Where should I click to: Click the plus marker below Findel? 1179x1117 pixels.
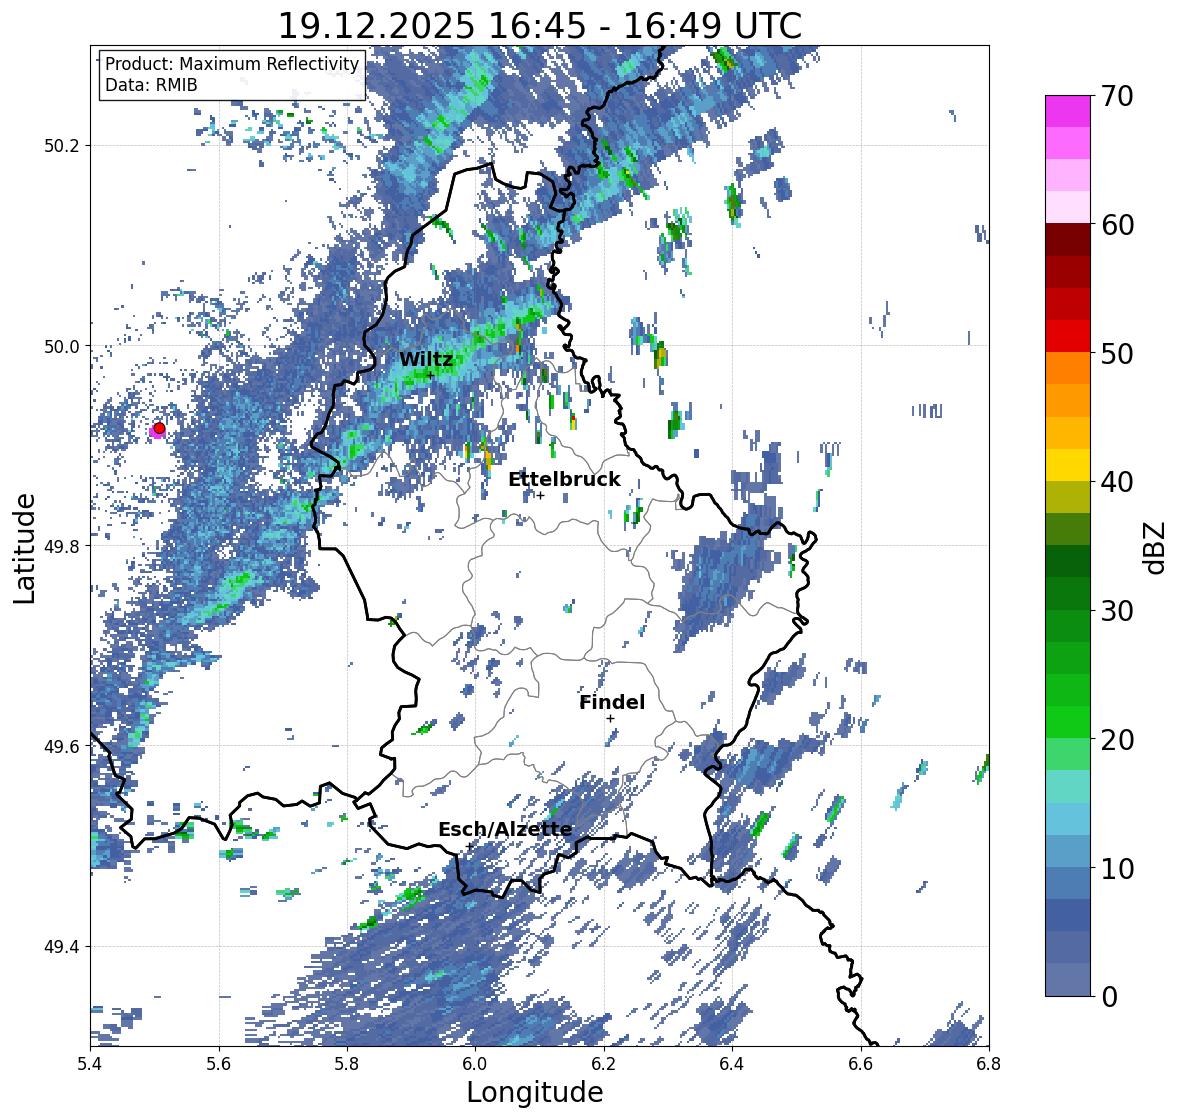coord(611,719)
